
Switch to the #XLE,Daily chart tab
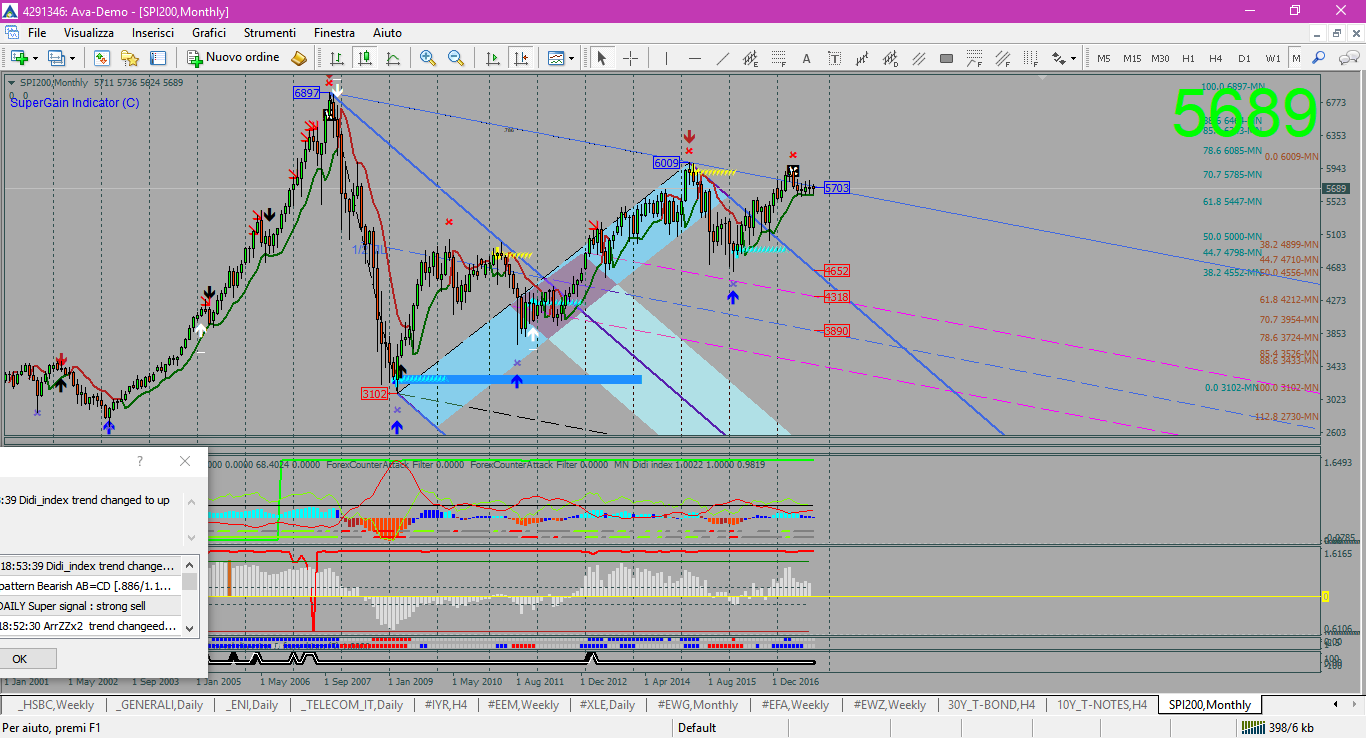[607, 705]
